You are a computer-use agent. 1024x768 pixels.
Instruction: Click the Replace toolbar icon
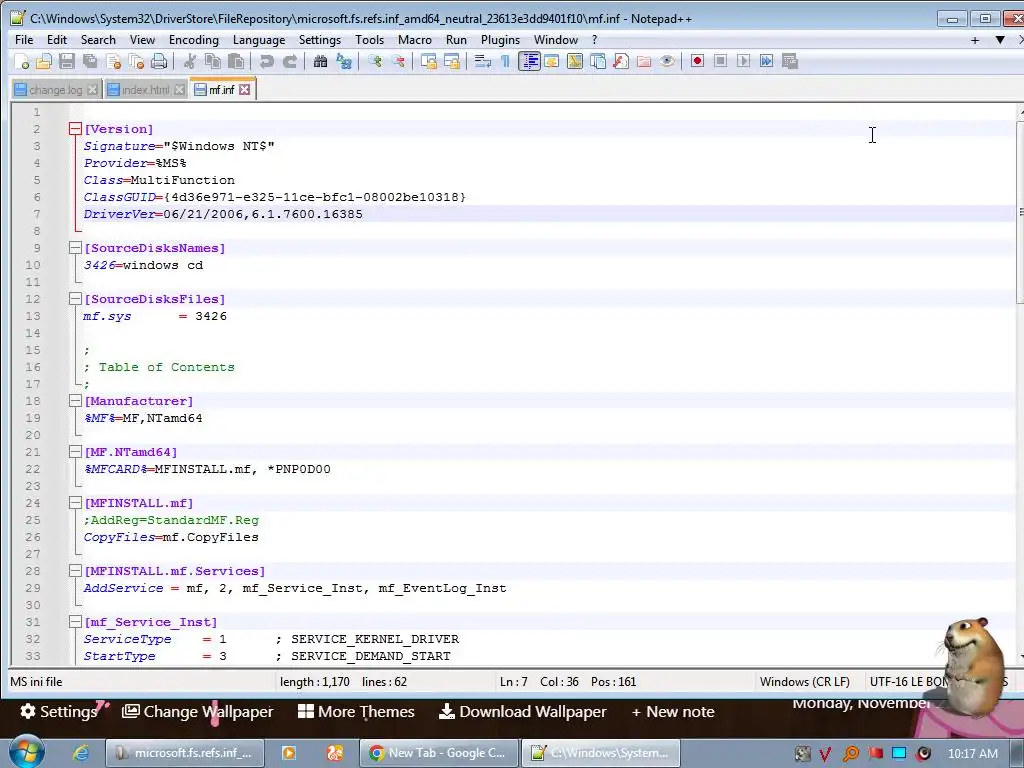[x=344, y=61]
